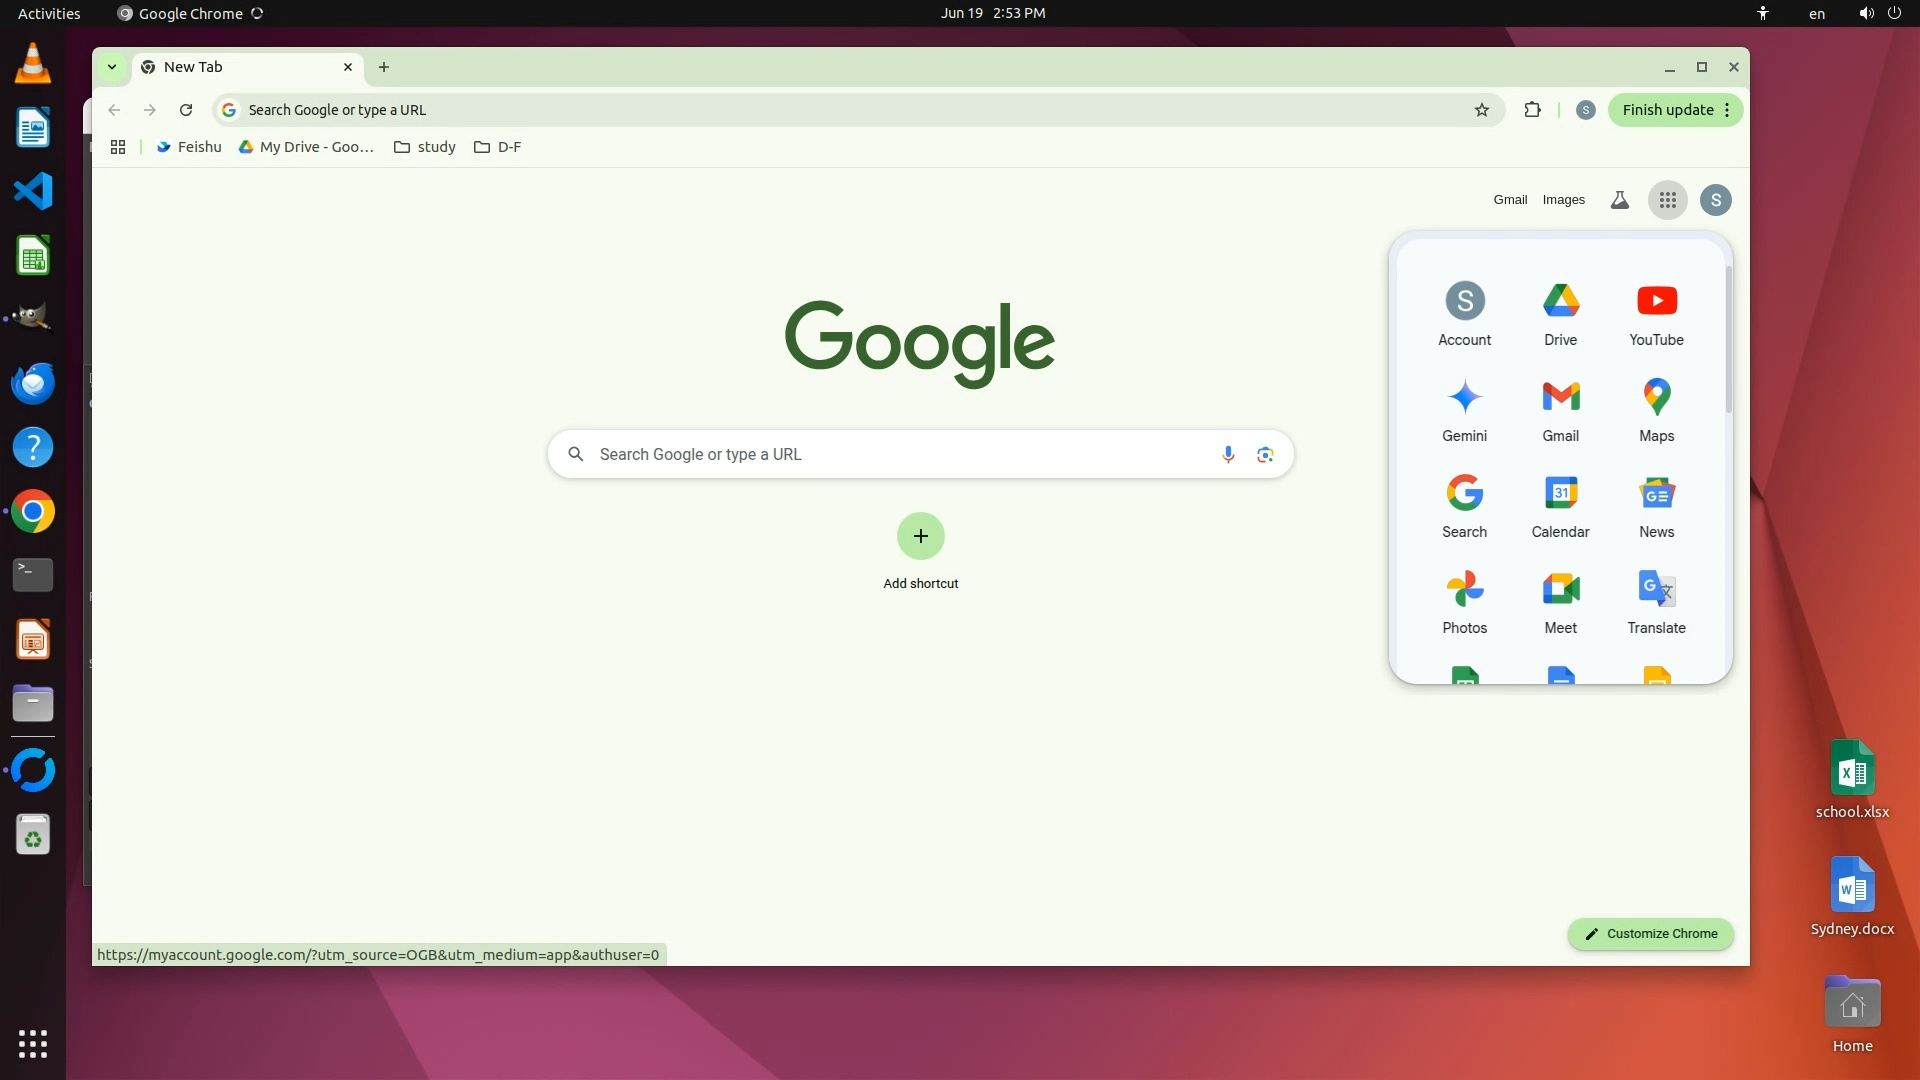Open the Activities overview menu
Screen dimensions: 1920x1080
[x=49, y=13]
